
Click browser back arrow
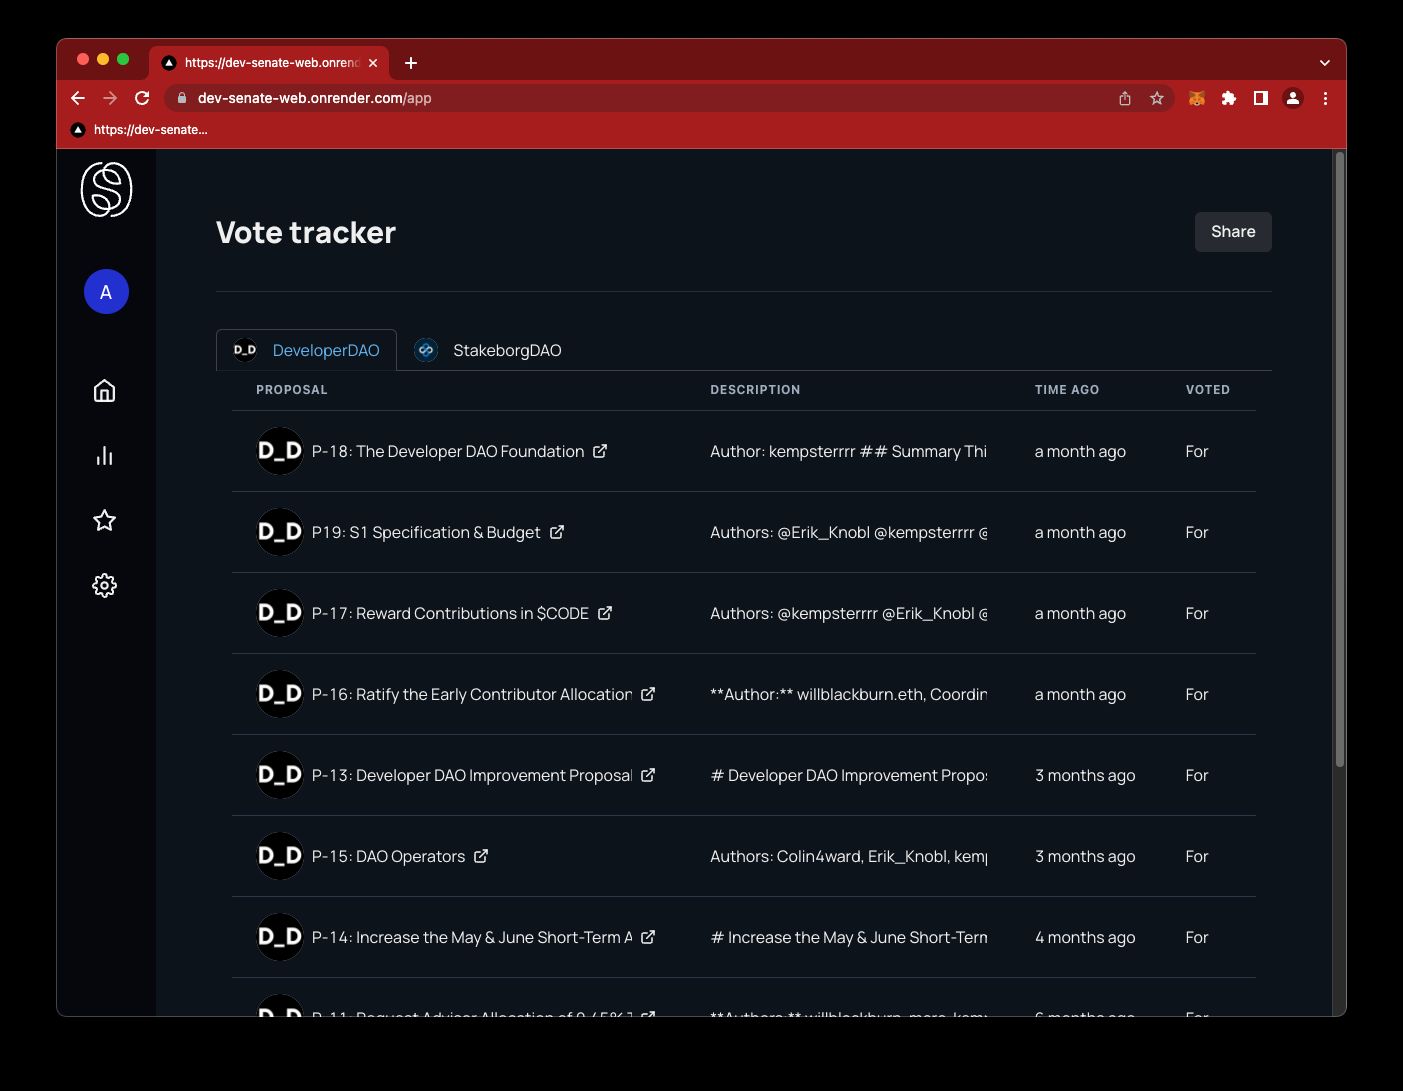click(78, 98)
